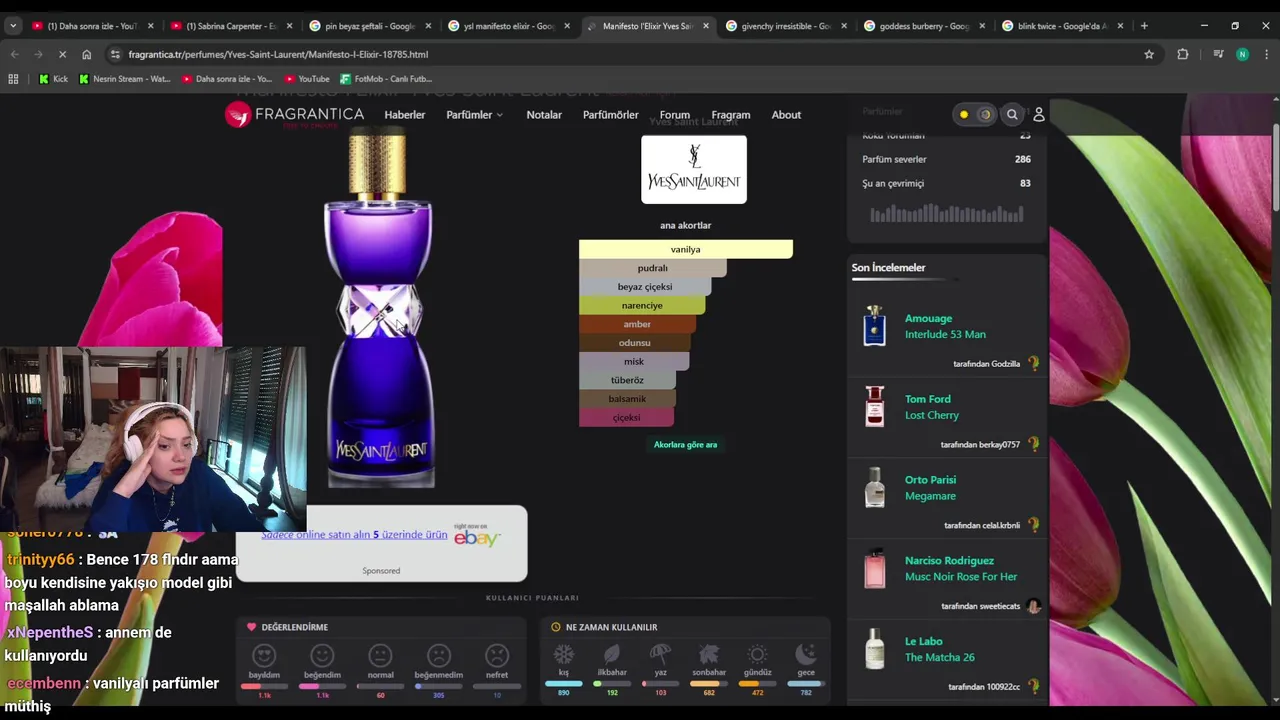Open the Forum menu item
This screenshot has width=1280, height=720.
(x=675, y=115)
